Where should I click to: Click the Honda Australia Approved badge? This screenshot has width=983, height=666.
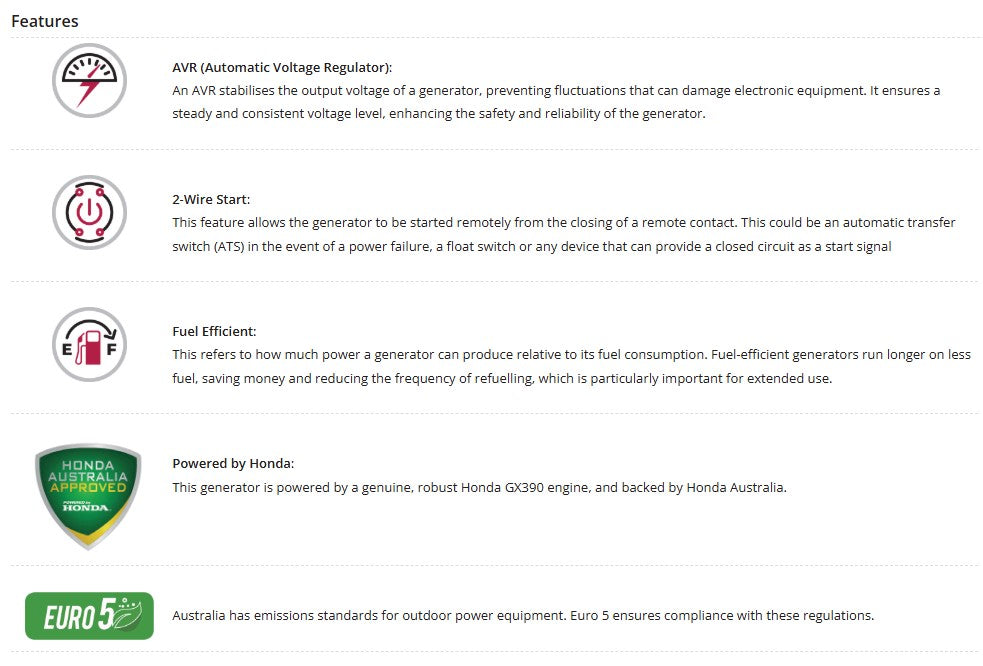88,496
